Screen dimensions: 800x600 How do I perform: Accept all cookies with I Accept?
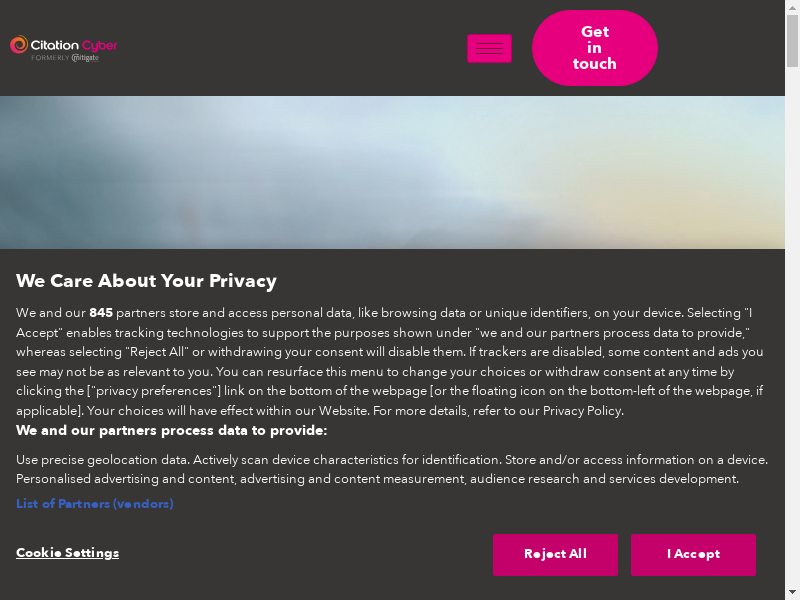coord(693,554)
